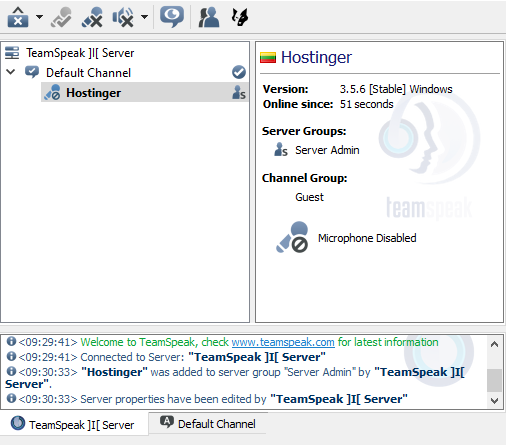This screenshot has height=445, width=506.
Task: Open the disconnect button dropdown arrow
Action: pyautogui.click(x=39, y=17)
